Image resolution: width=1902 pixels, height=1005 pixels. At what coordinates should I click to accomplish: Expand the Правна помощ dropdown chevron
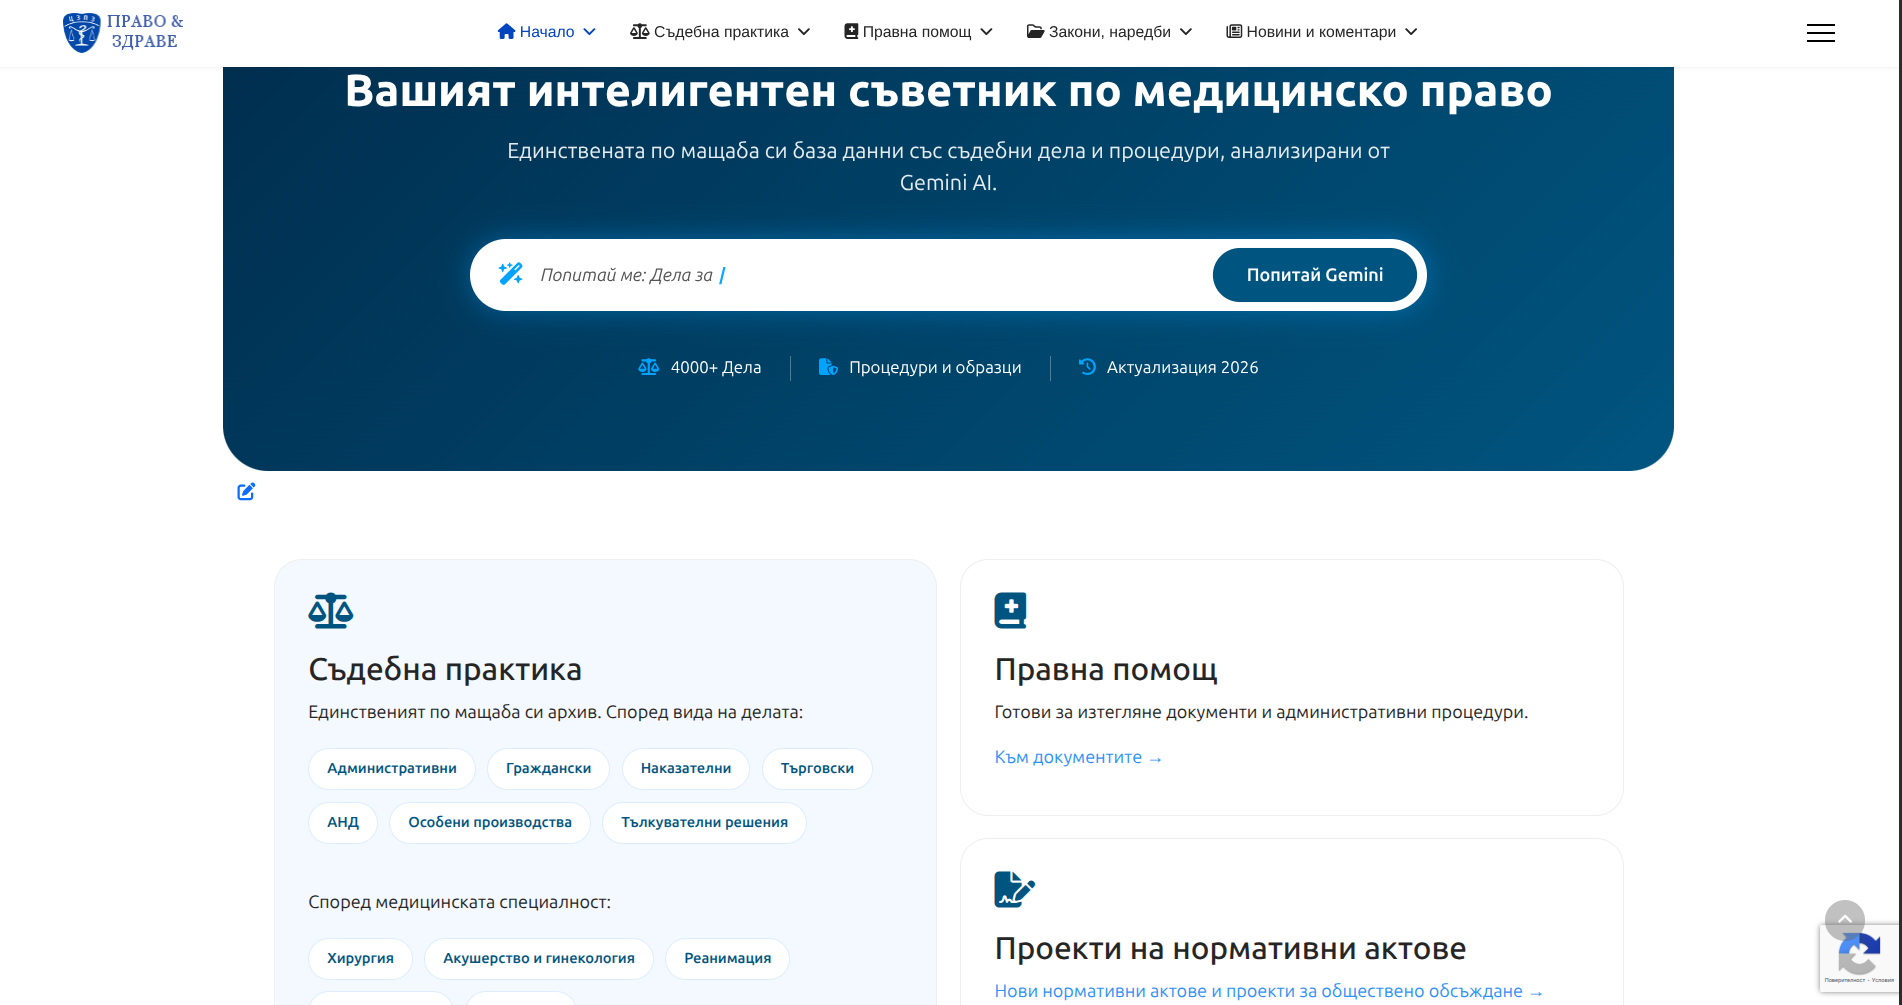click(986, 32)
